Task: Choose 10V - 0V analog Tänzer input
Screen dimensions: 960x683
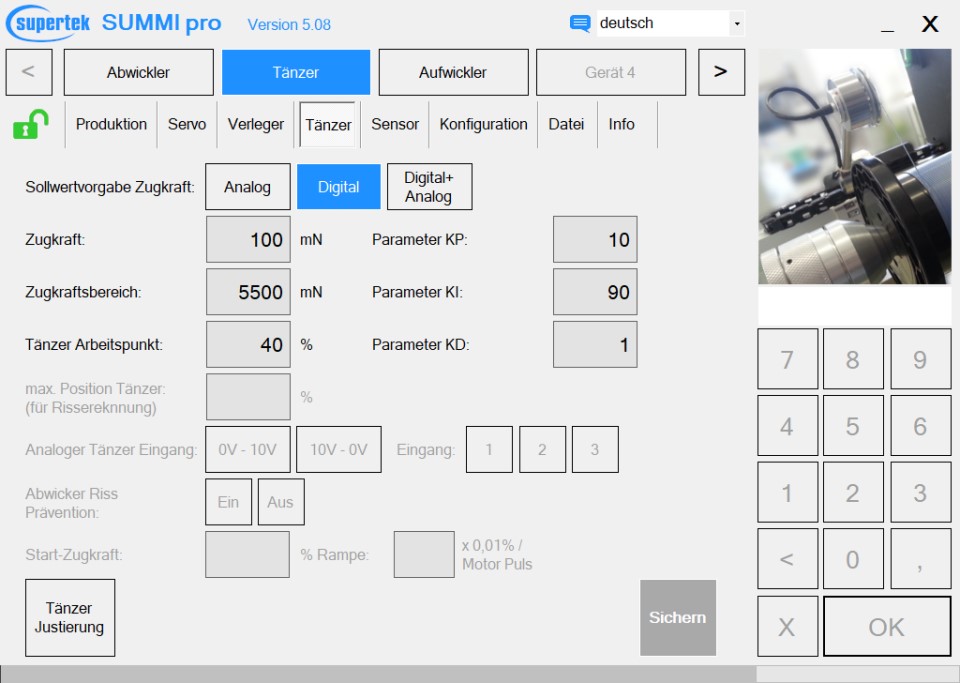Action: coord(339,450)
